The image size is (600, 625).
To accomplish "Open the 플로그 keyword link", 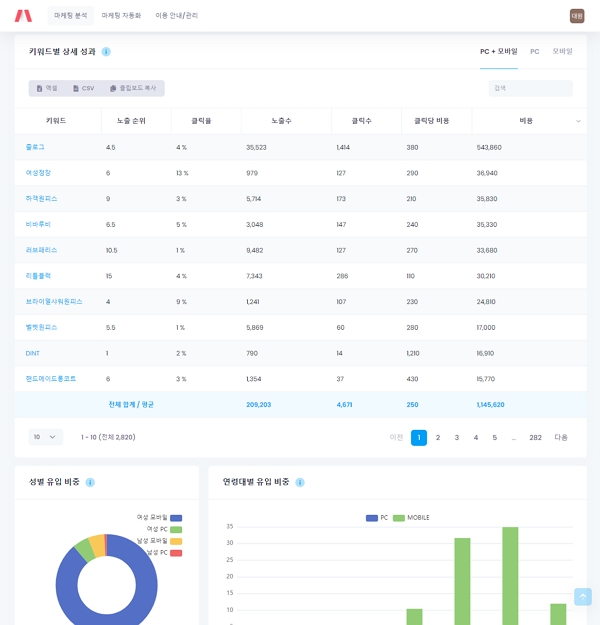I will [x=35, y=147].
